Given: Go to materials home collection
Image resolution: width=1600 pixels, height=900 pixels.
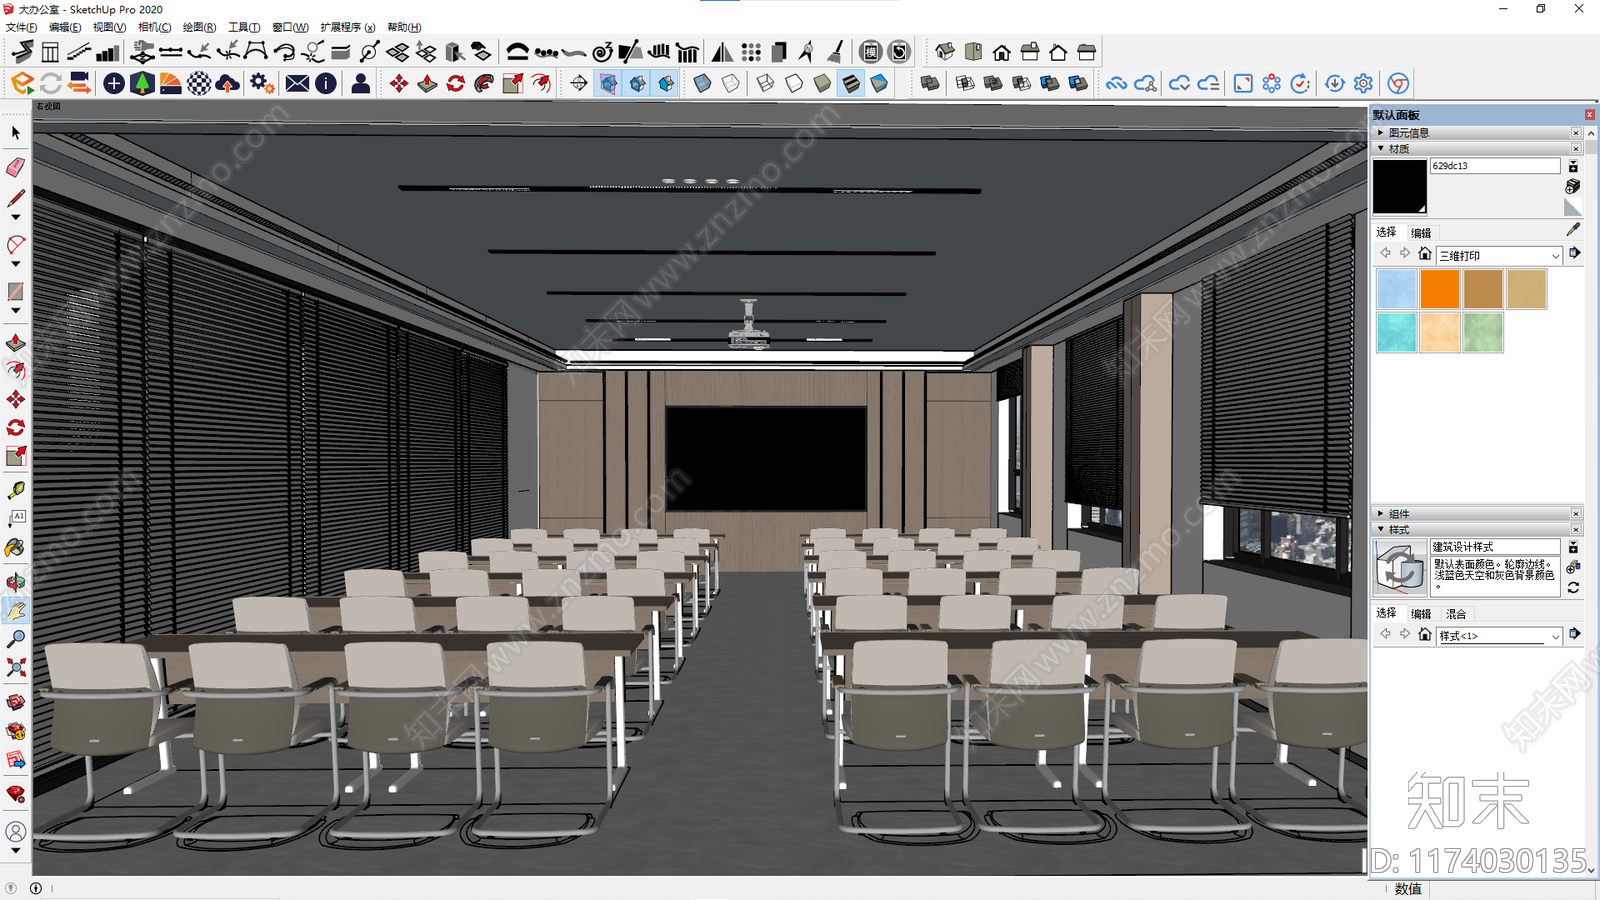Looking at the screenshot, I should point(1425,254).
